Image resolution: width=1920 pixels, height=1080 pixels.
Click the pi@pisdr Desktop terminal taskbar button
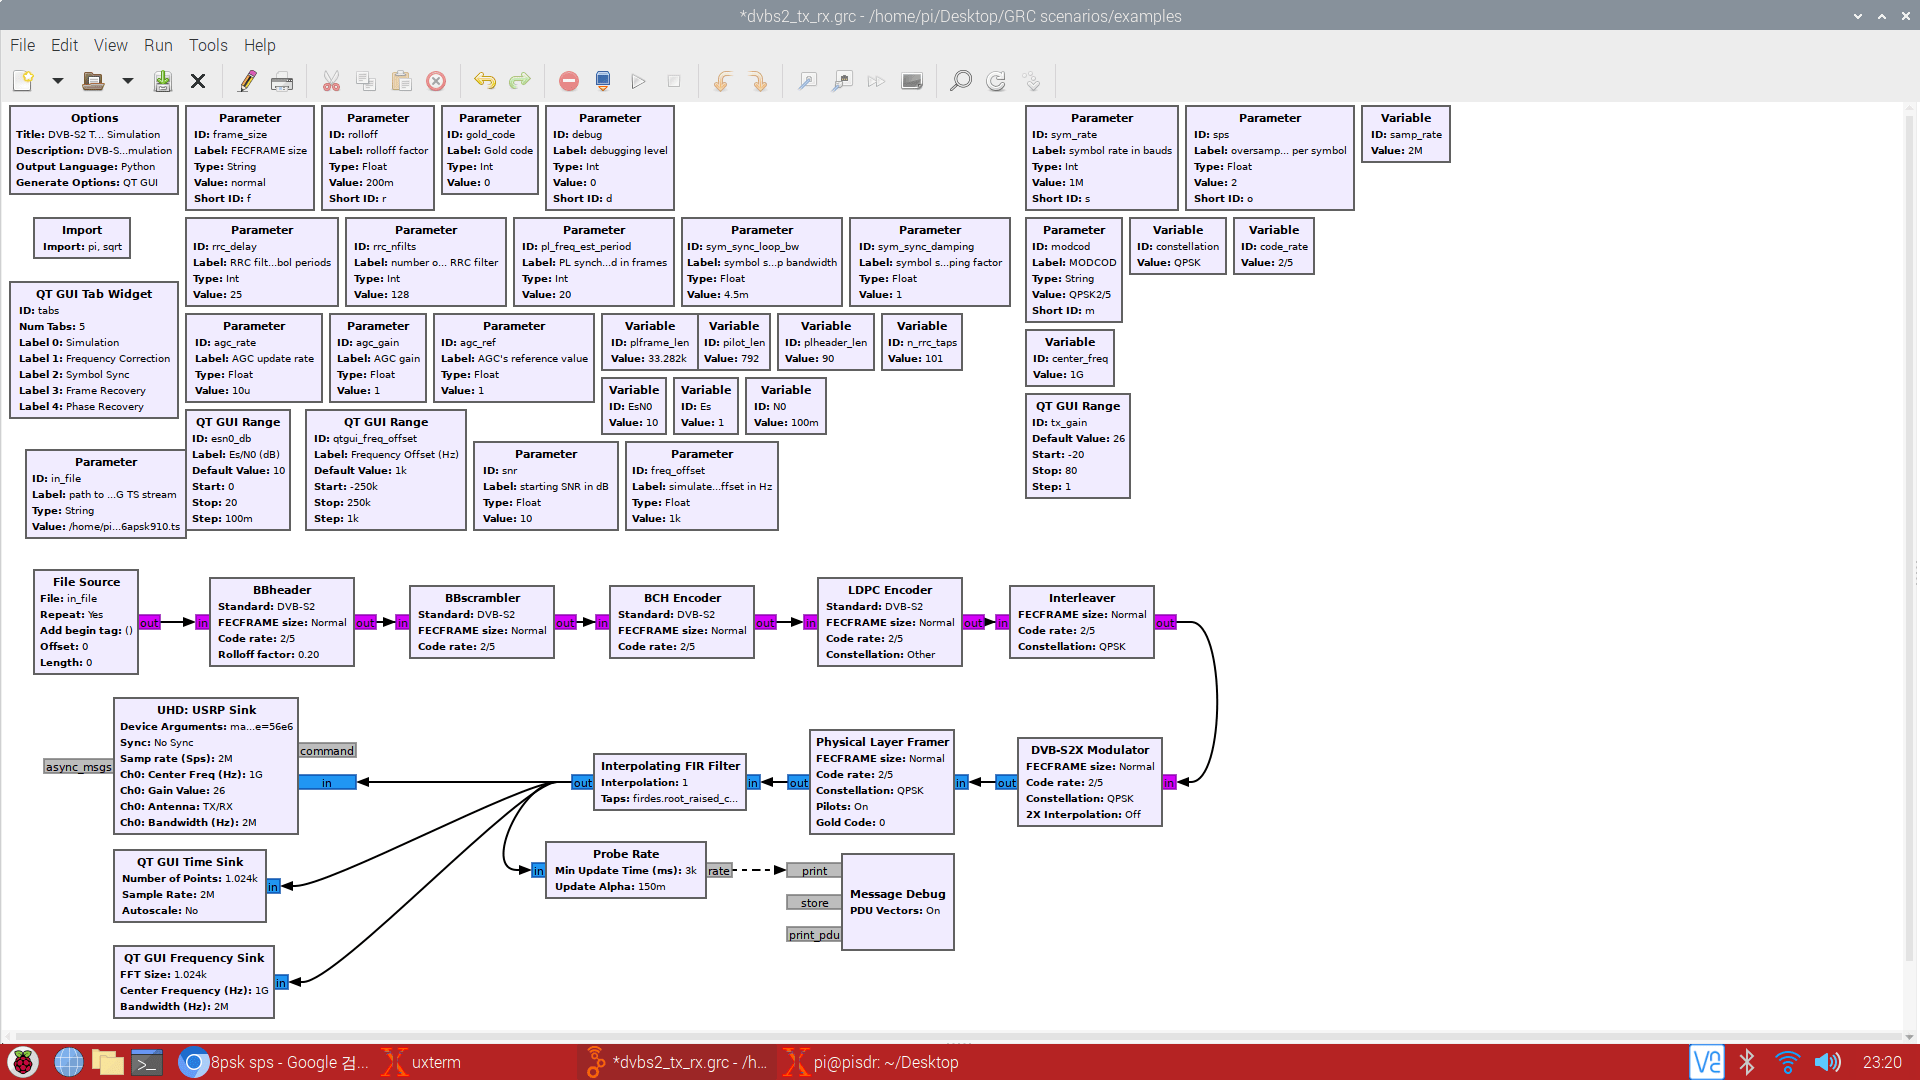870,1062
